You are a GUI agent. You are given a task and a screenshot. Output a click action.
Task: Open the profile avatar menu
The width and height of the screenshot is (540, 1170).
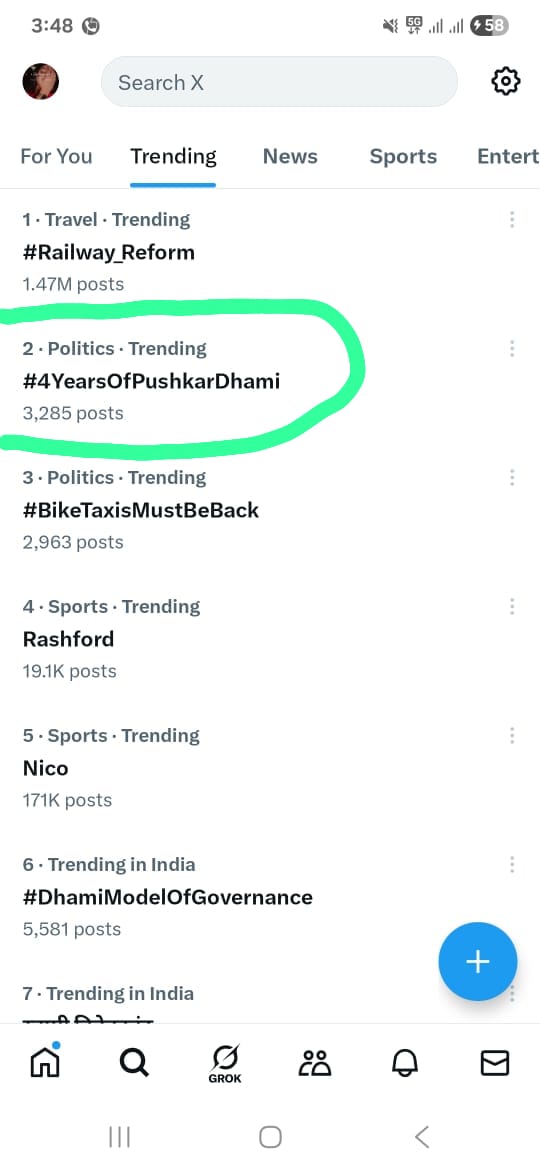click(40, 82)
